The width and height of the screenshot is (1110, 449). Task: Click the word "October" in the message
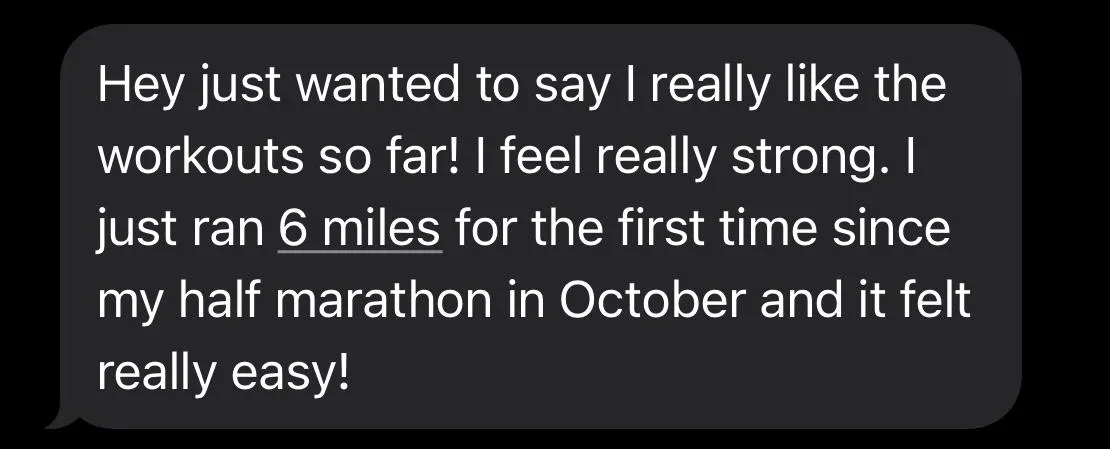pos(653,300)
